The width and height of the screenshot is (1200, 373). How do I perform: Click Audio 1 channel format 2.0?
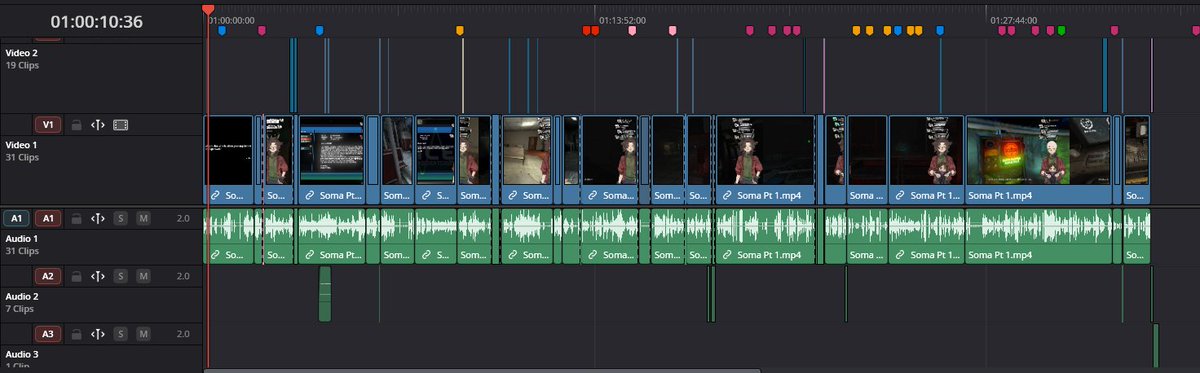click(183, 218)
